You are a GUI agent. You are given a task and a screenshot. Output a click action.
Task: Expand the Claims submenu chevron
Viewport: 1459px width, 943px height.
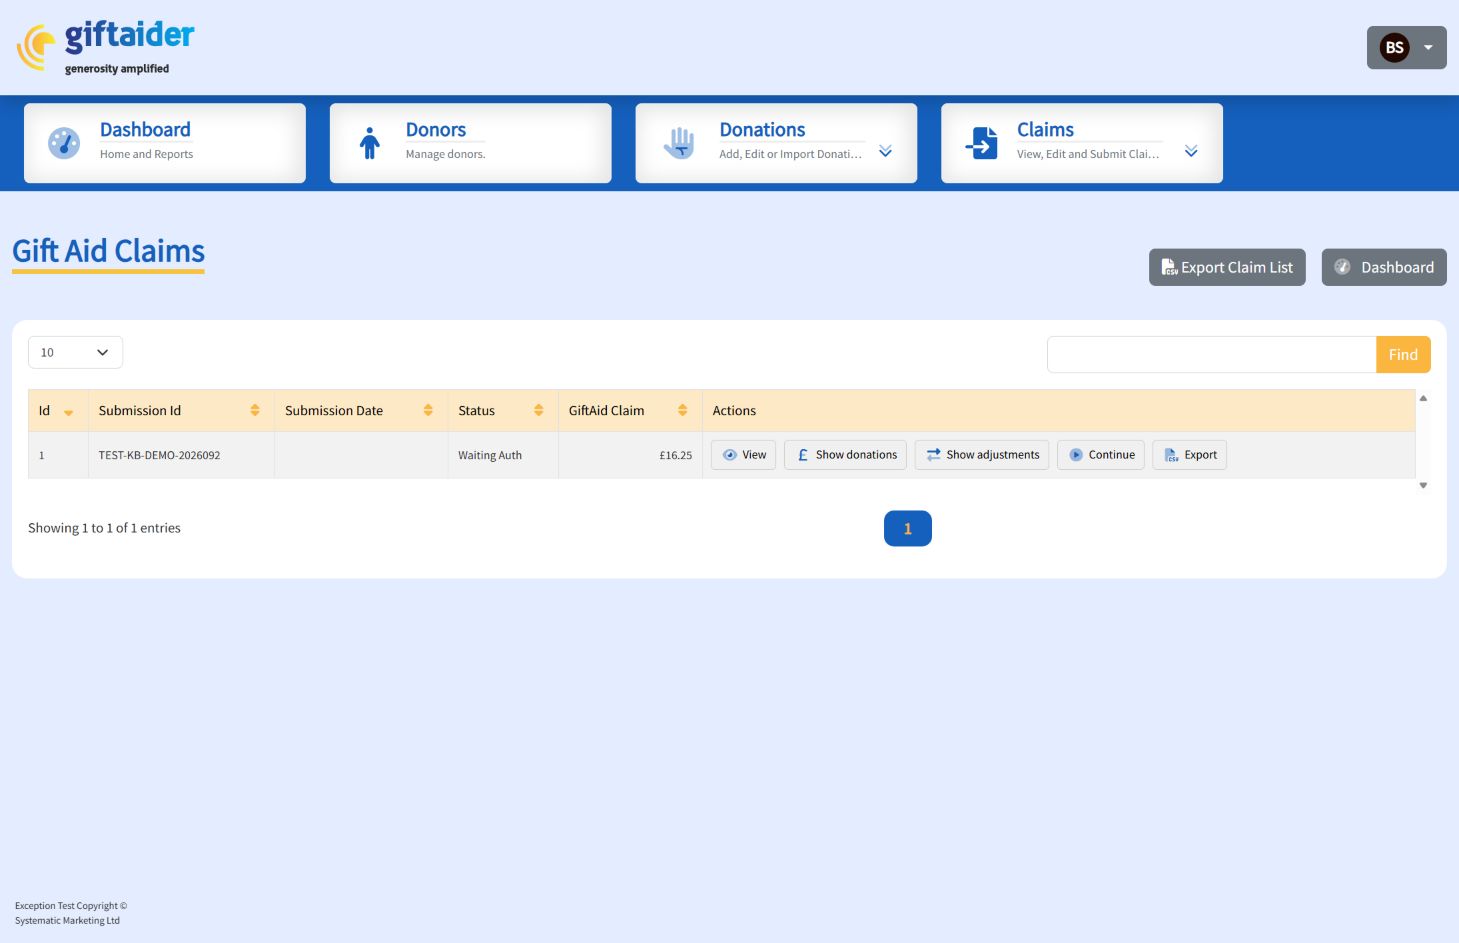(1191, 151)
